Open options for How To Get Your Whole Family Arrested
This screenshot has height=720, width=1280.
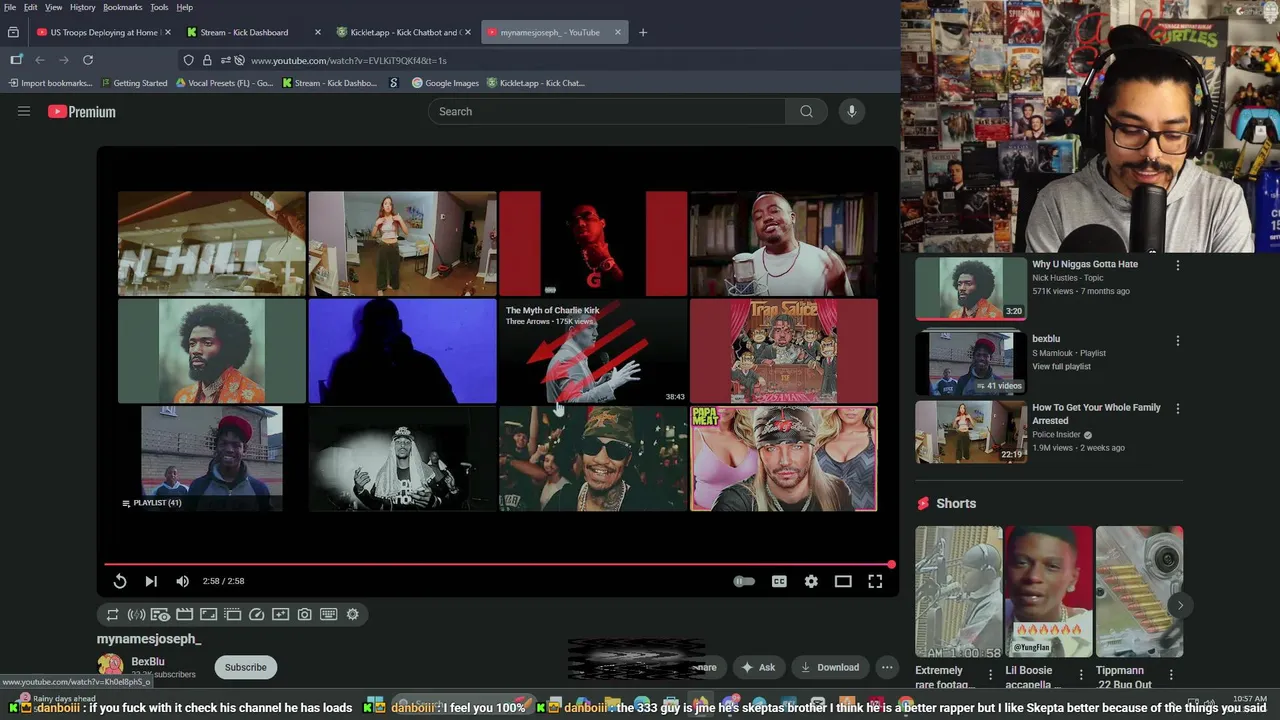click(x=1177, y=408)
